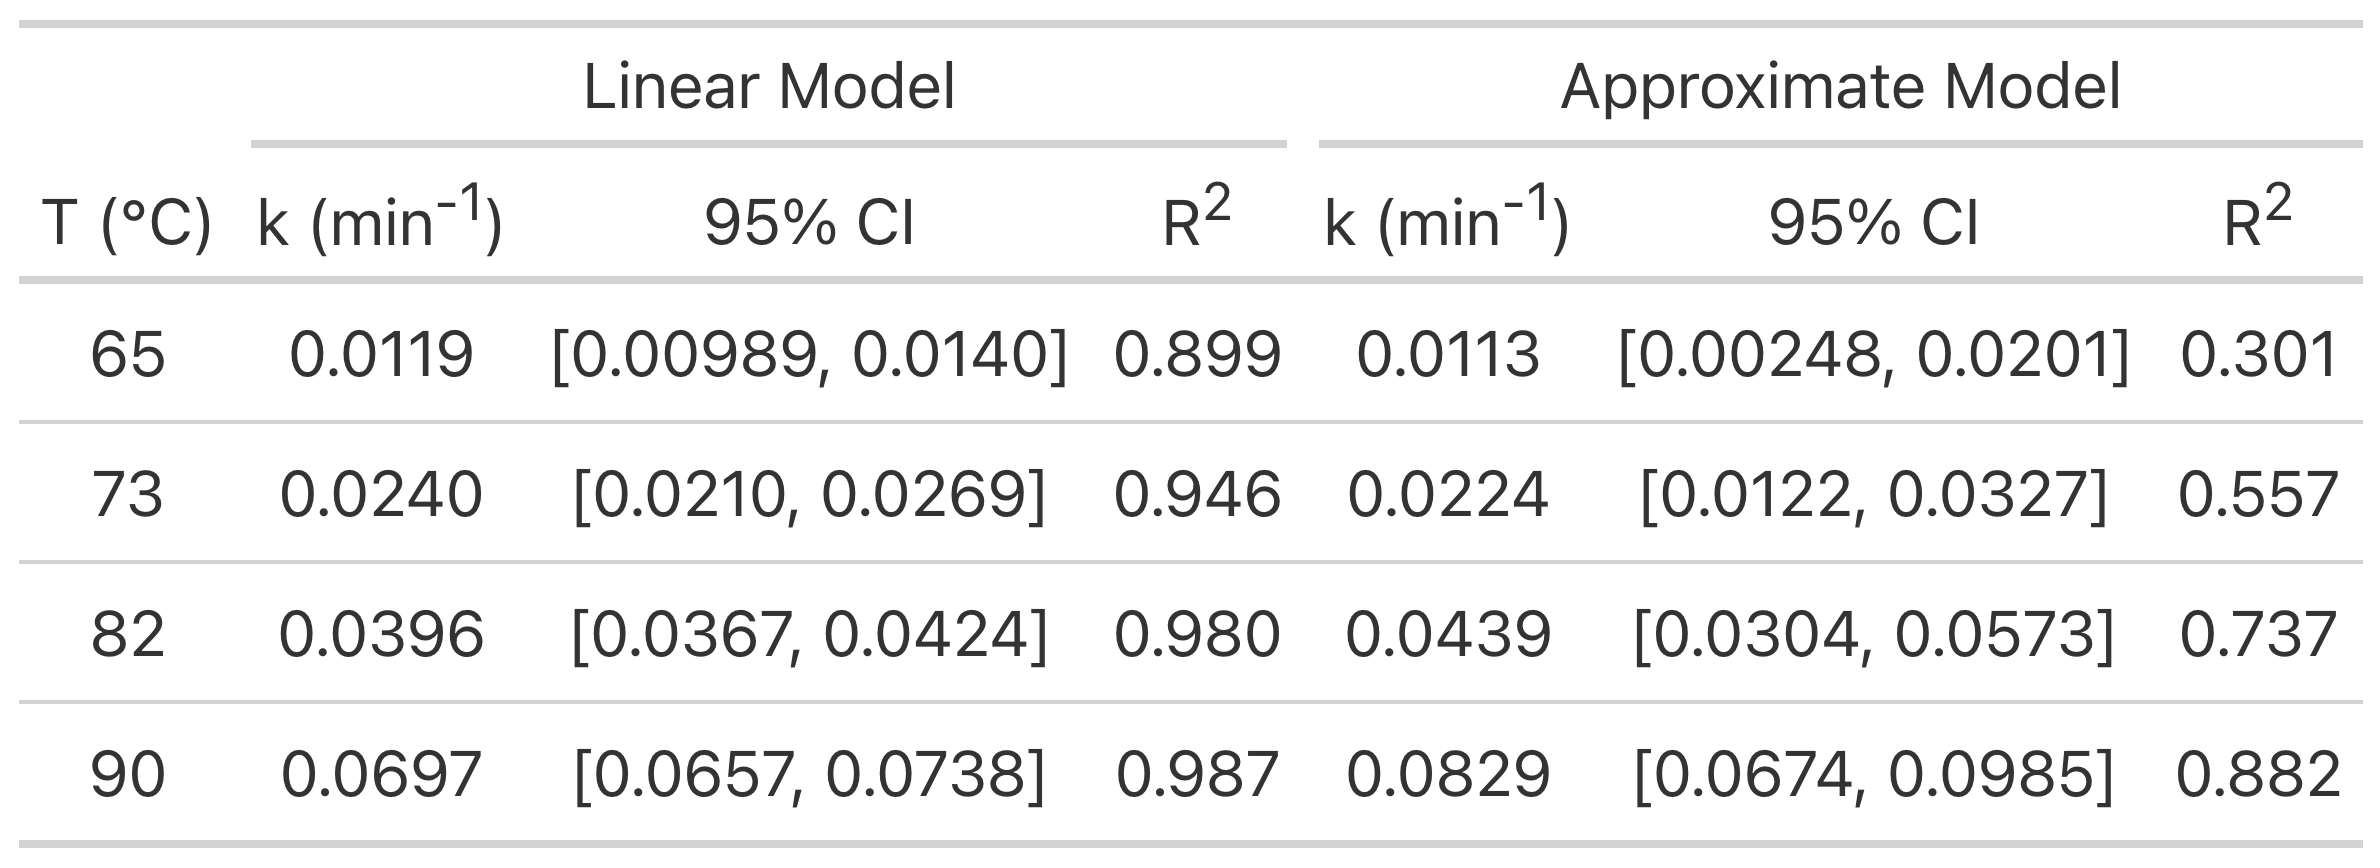Image resolution: width=2380 pixels, height=868 pixels.
Task: Select the T (°C) column header
Action: pyautogui.click(x=127, y=221)
